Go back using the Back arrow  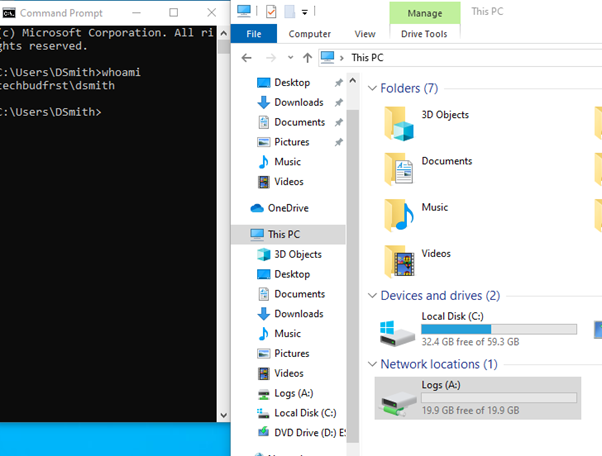[x=246, y=58]
